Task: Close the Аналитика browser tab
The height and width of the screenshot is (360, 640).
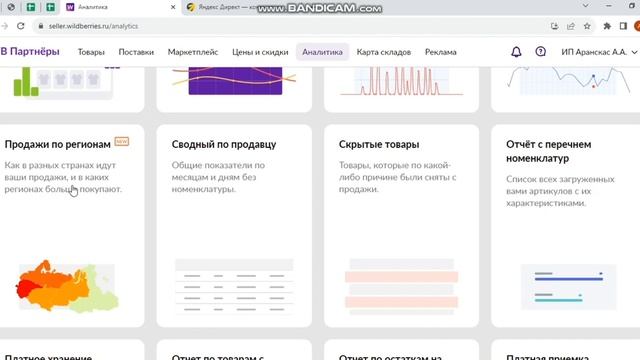Action: pos(173,7)
